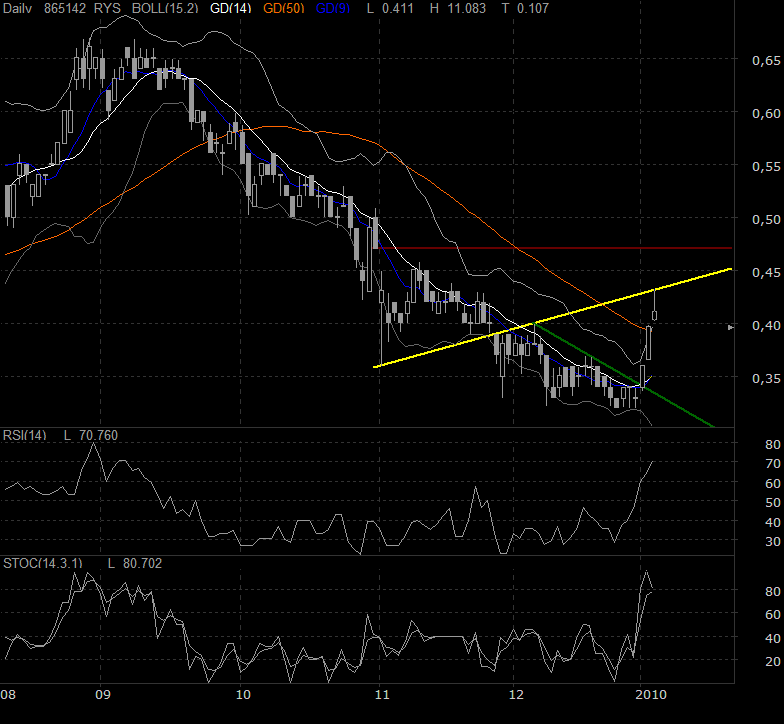Screen dimensions: 784x724
Task: Click the 0,65 price level on the axis
Action: click(764, 61)
